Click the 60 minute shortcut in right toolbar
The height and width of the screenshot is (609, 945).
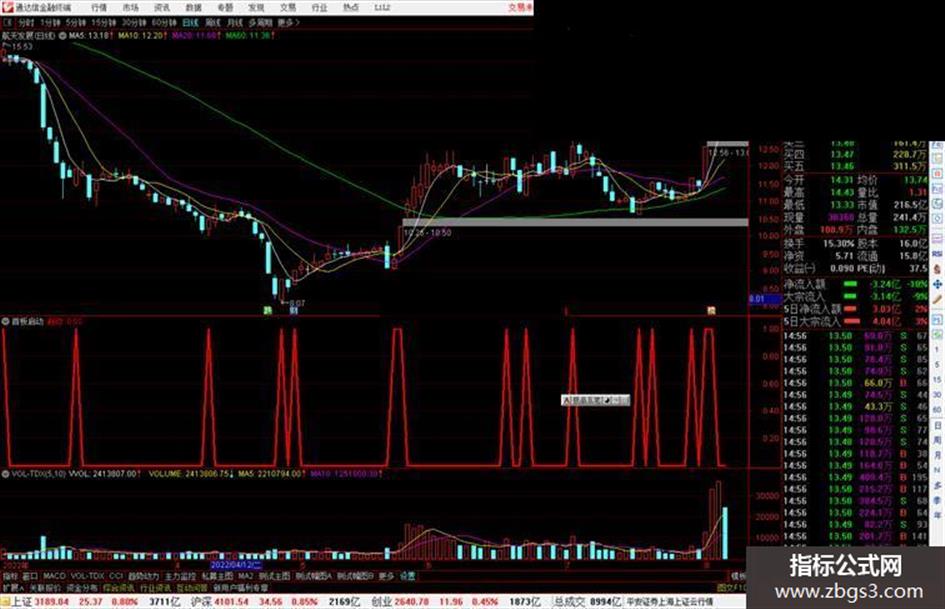[x=937, y=410]
